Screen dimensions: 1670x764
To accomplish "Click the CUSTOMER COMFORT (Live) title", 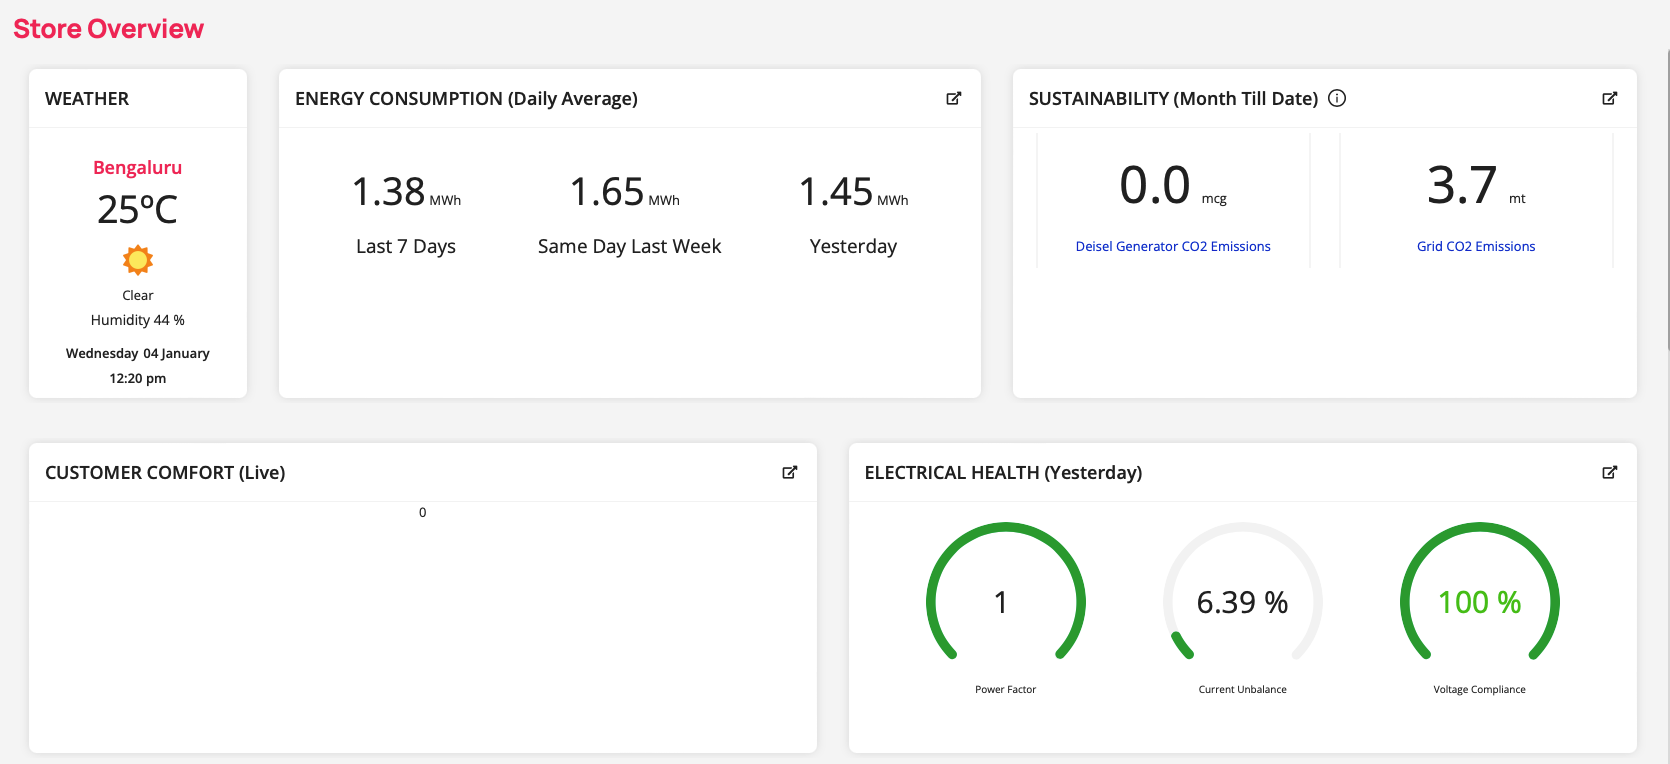I will 165,472.
